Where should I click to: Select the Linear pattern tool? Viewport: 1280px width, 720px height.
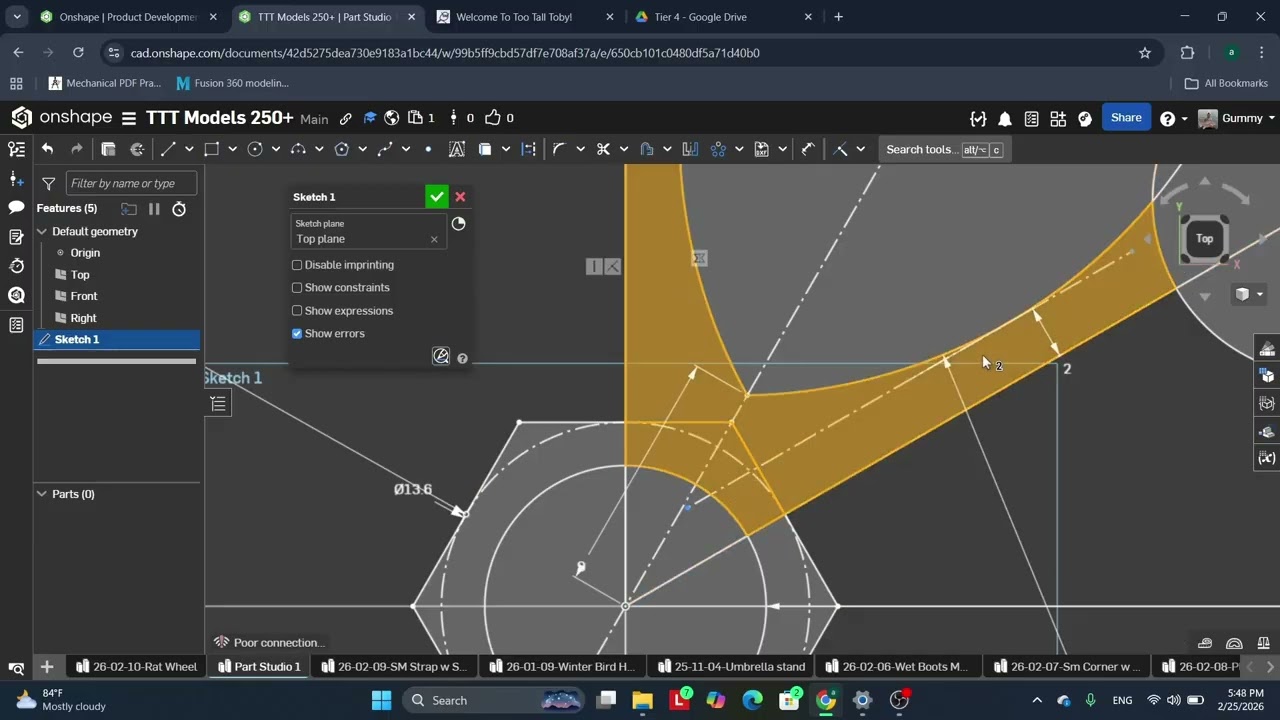coord(718,149)
